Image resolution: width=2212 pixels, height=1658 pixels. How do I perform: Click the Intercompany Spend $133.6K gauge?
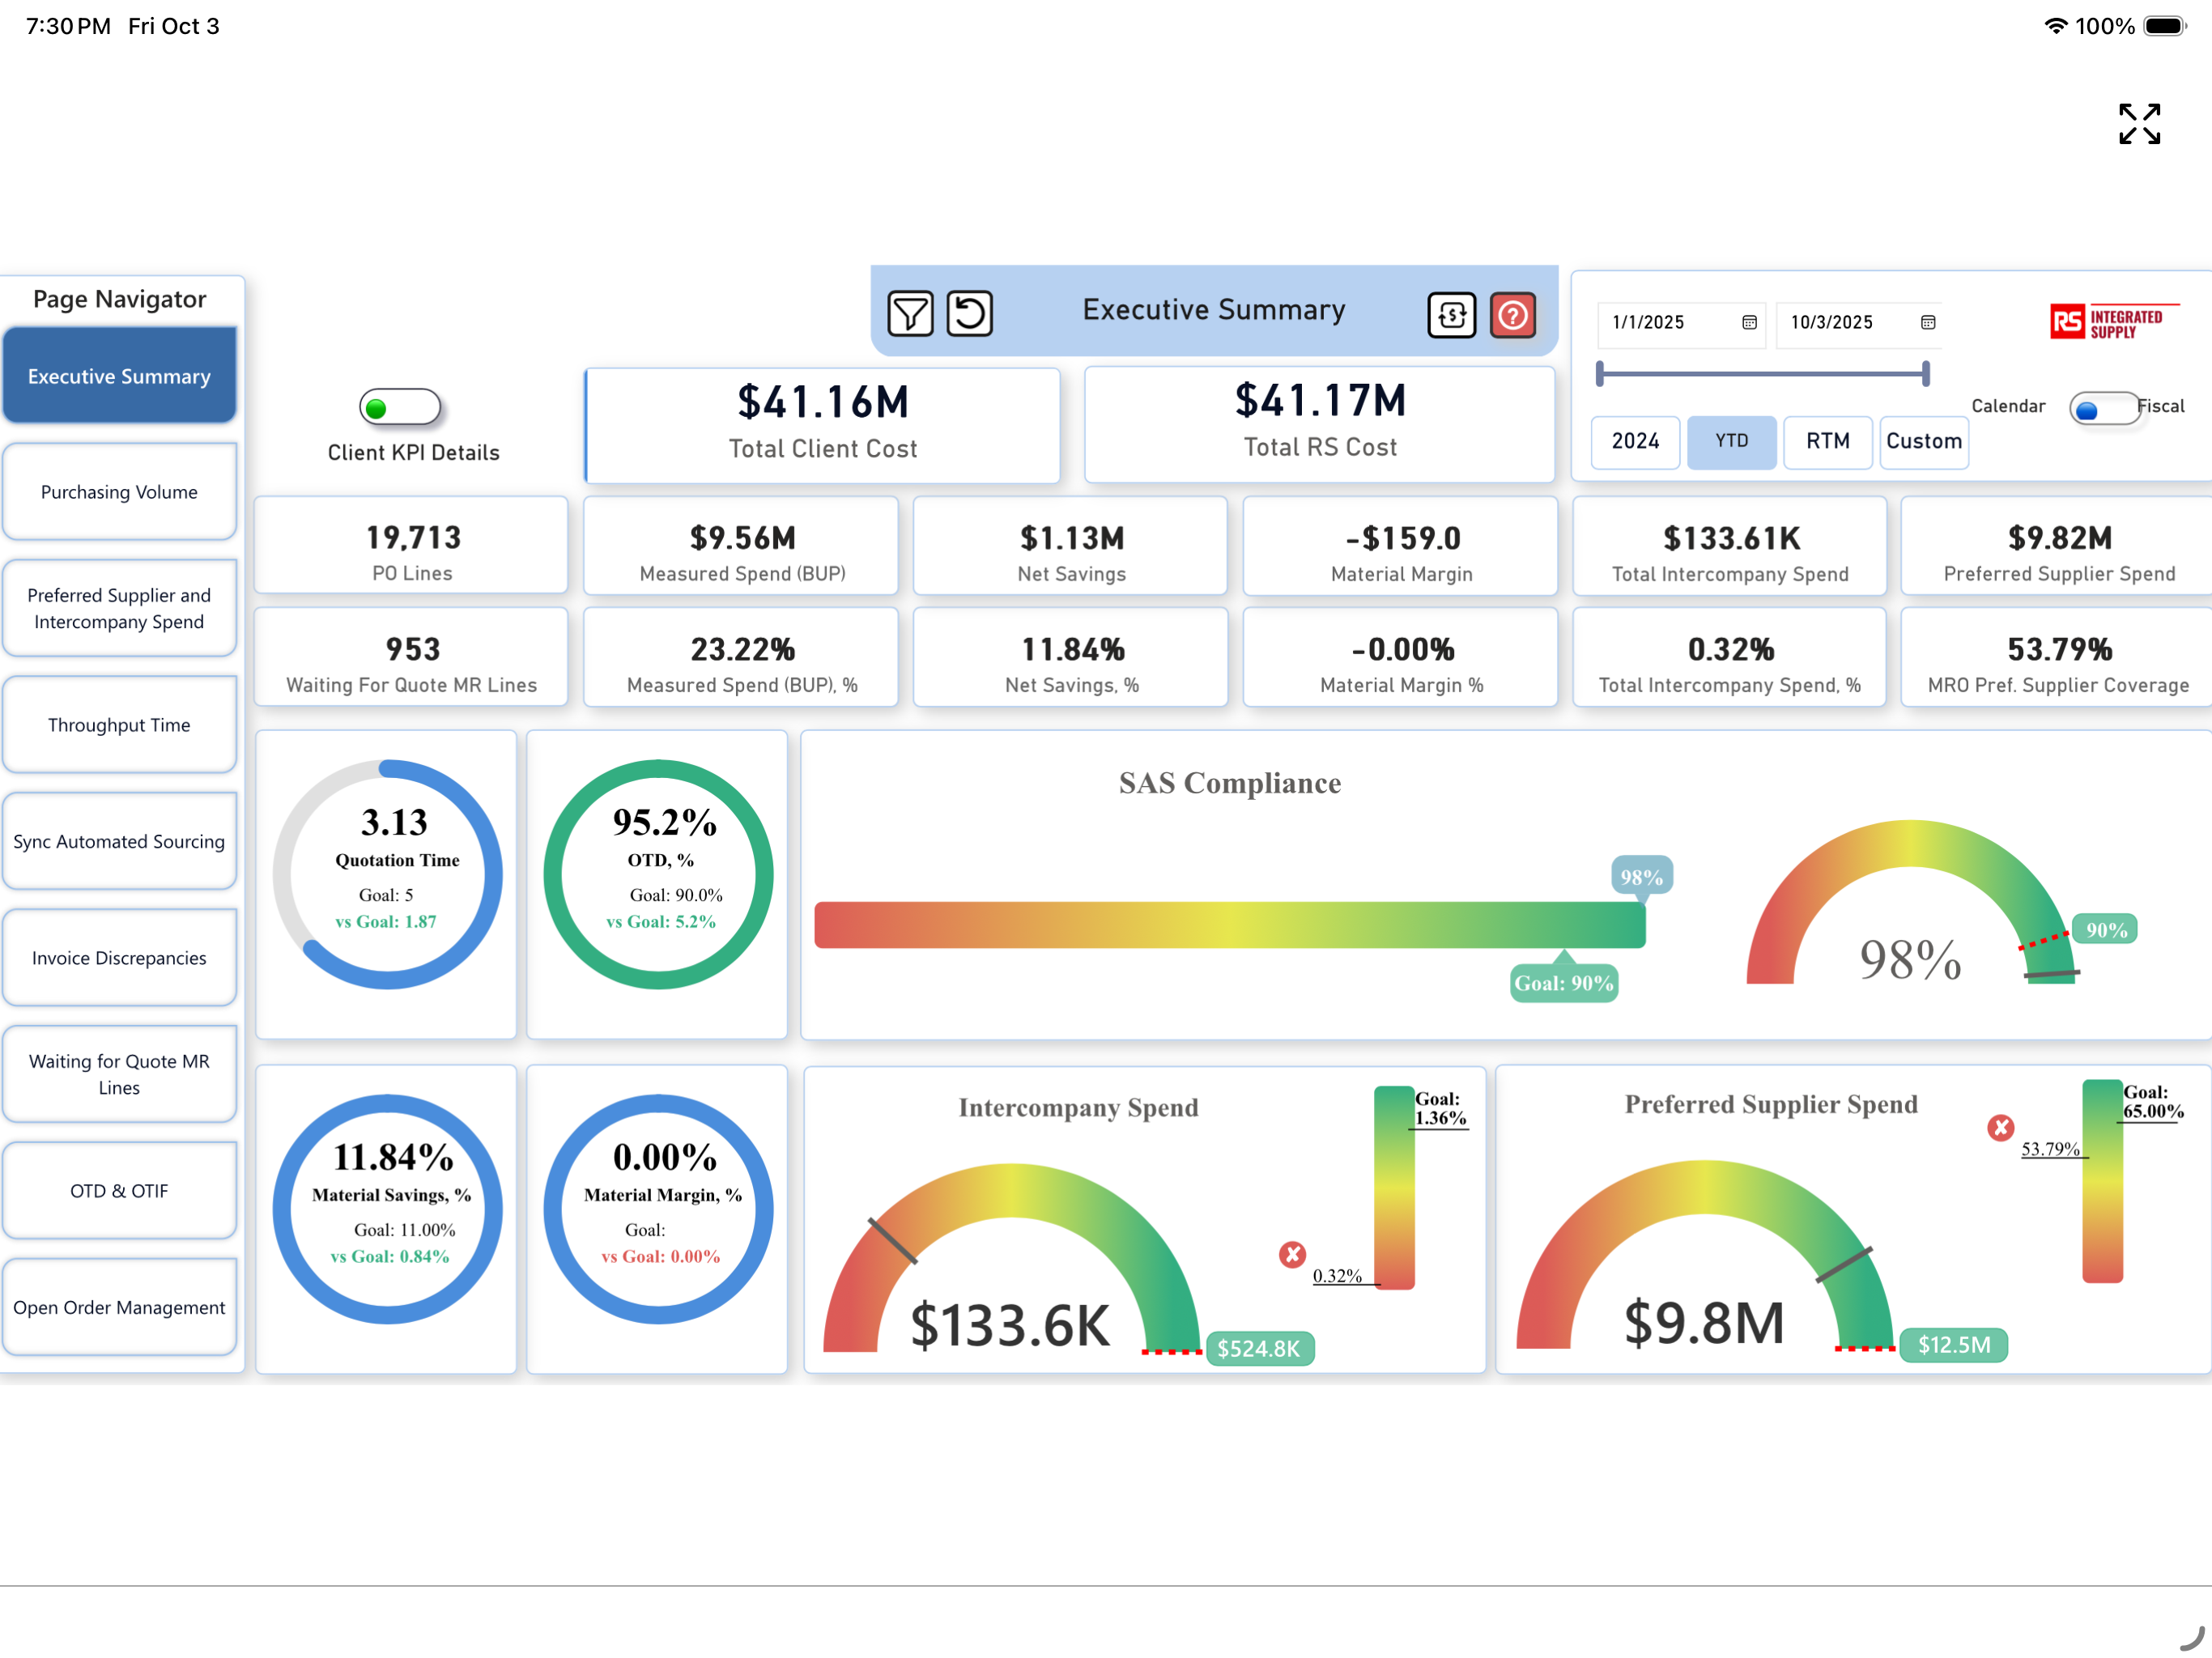point(1011,1258)
